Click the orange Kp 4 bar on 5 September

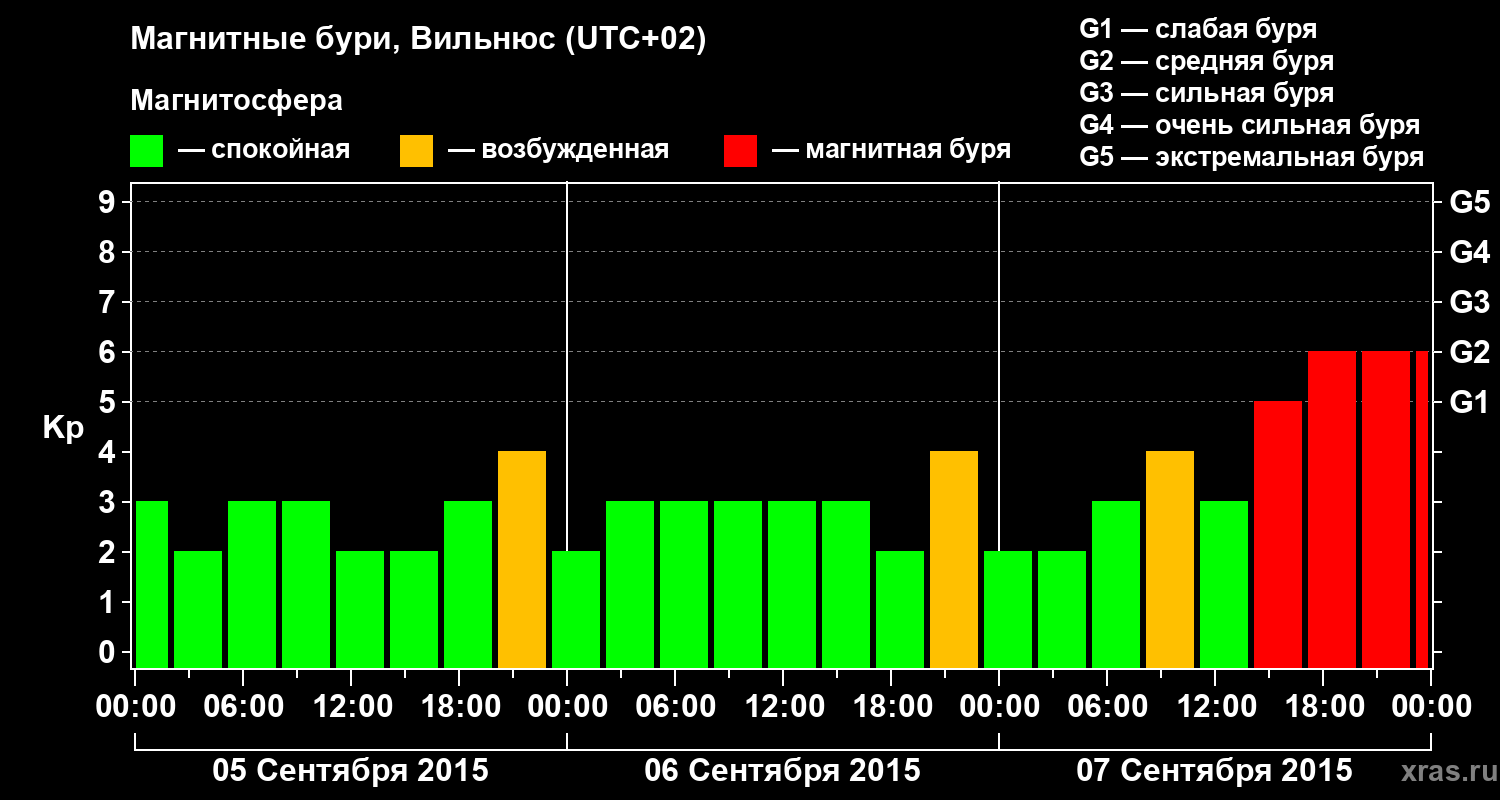(x=522, y=560)
